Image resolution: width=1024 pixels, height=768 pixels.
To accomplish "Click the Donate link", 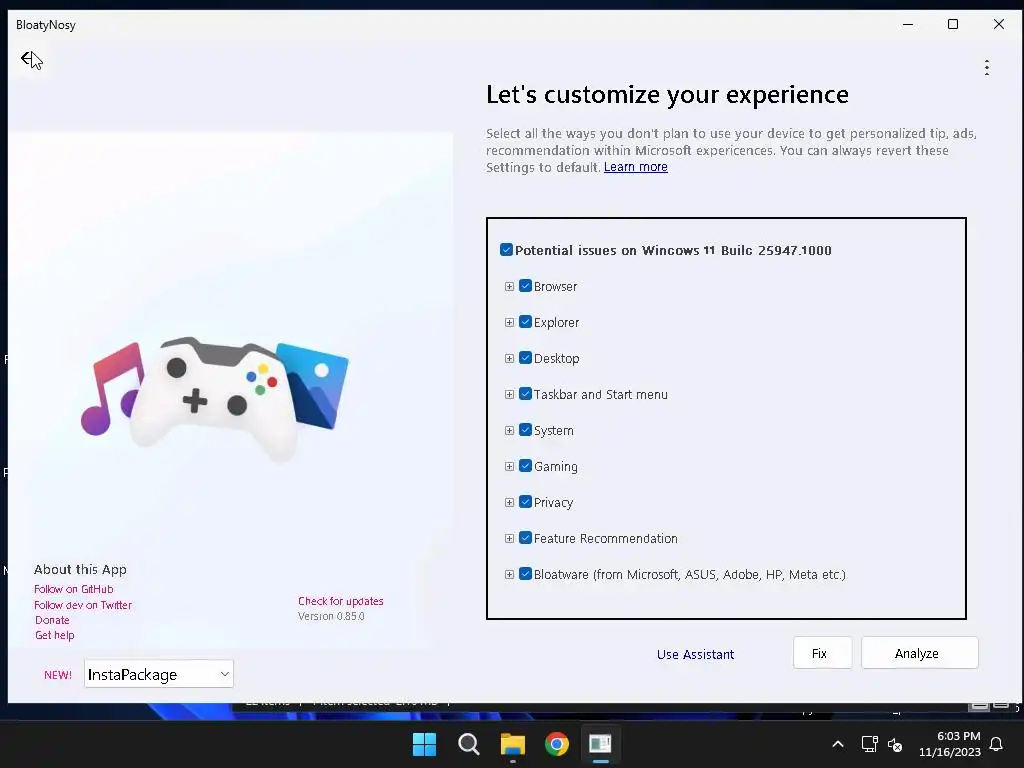I will (52, 620).
